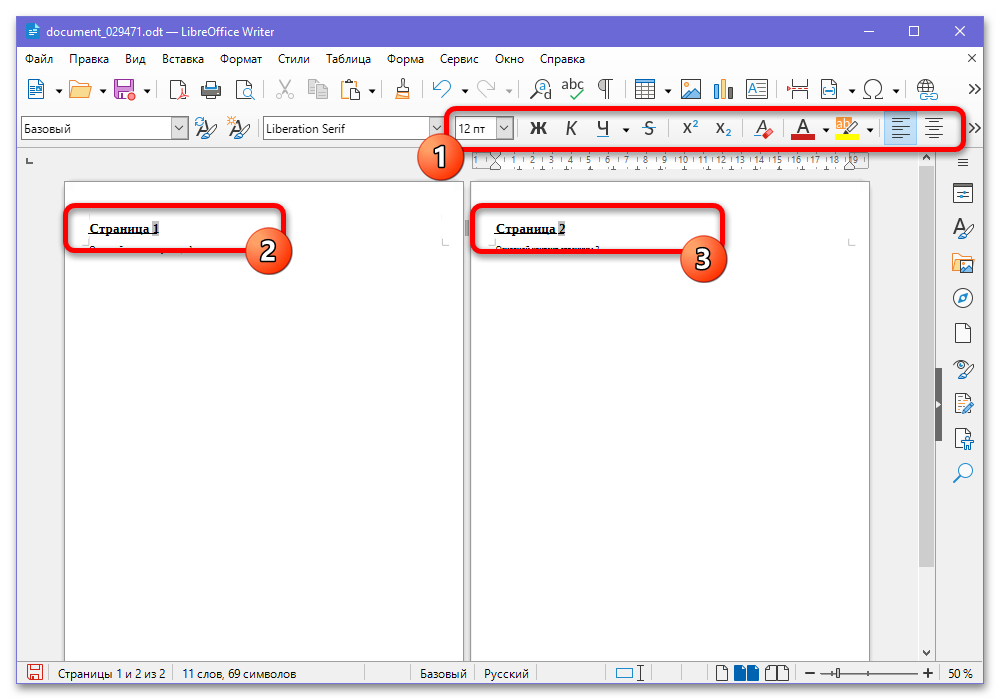The width and height of the screenshot is (1000, 700).
Task: Click the Русский language field in status bar
Action: (x=506, y=673)
